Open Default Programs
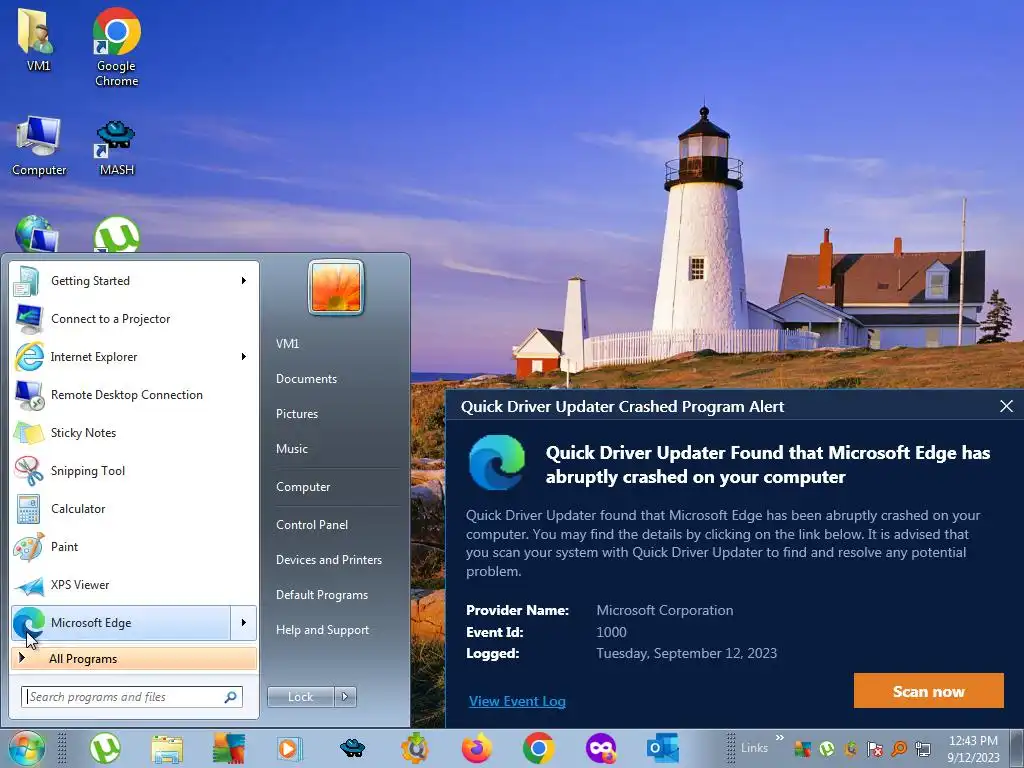This screenshot has height=768, width=1024. coord(322,595)
